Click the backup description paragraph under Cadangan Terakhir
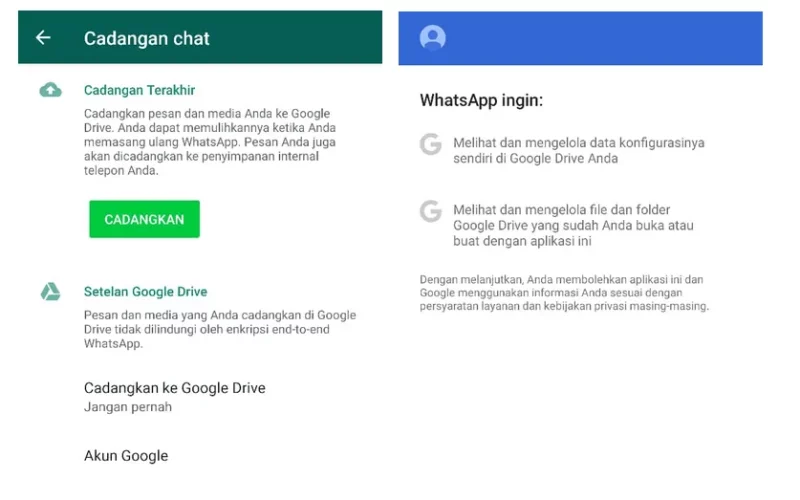This screenshot has height=500, width=800. [x=210, y=142]
